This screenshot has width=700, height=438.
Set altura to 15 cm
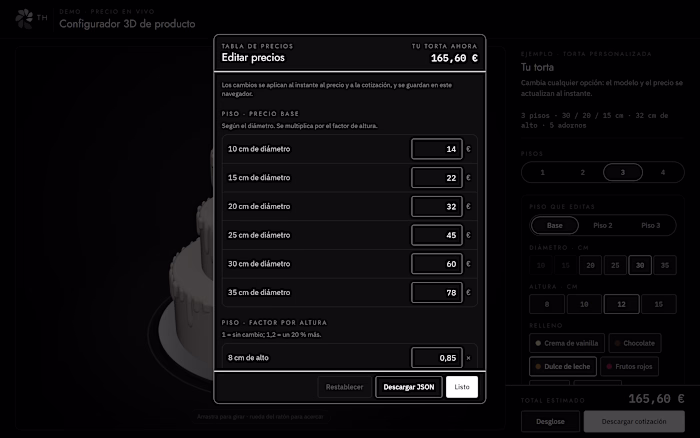point(658,304)
